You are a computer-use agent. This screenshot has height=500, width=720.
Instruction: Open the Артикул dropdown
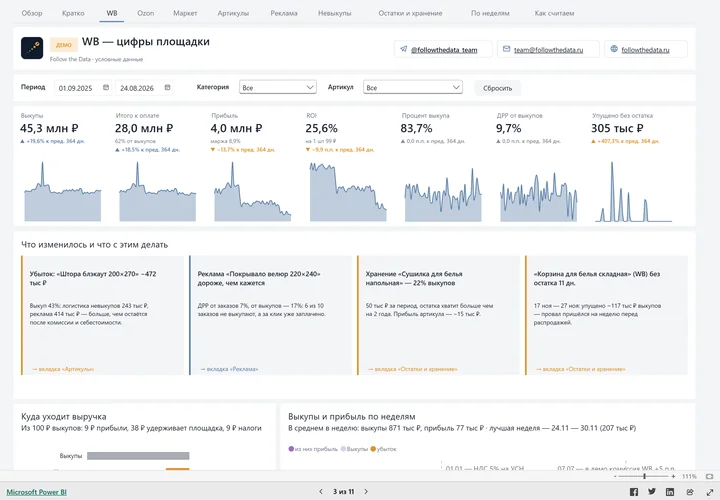pos(413,87)
